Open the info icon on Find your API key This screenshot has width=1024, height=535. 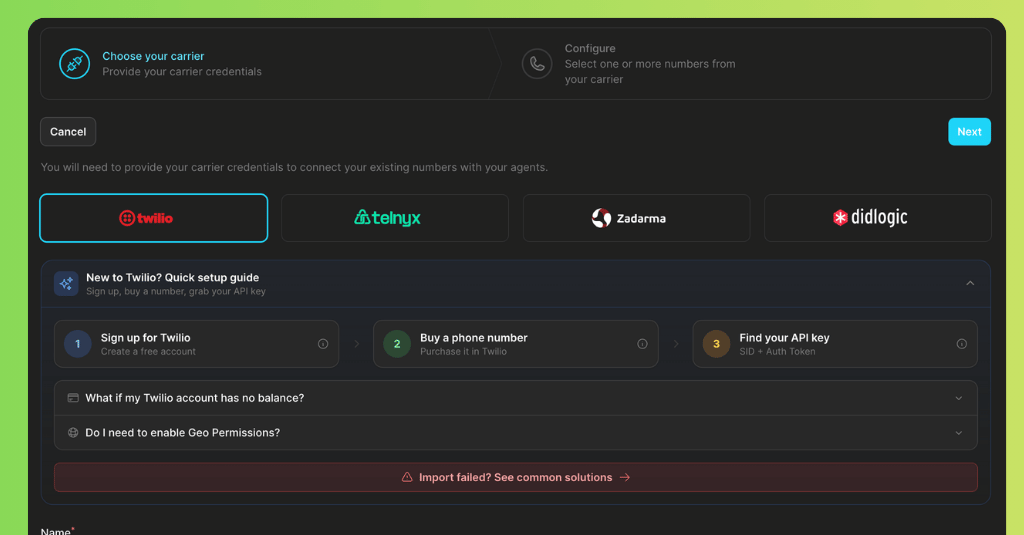(x=961, y=344)
